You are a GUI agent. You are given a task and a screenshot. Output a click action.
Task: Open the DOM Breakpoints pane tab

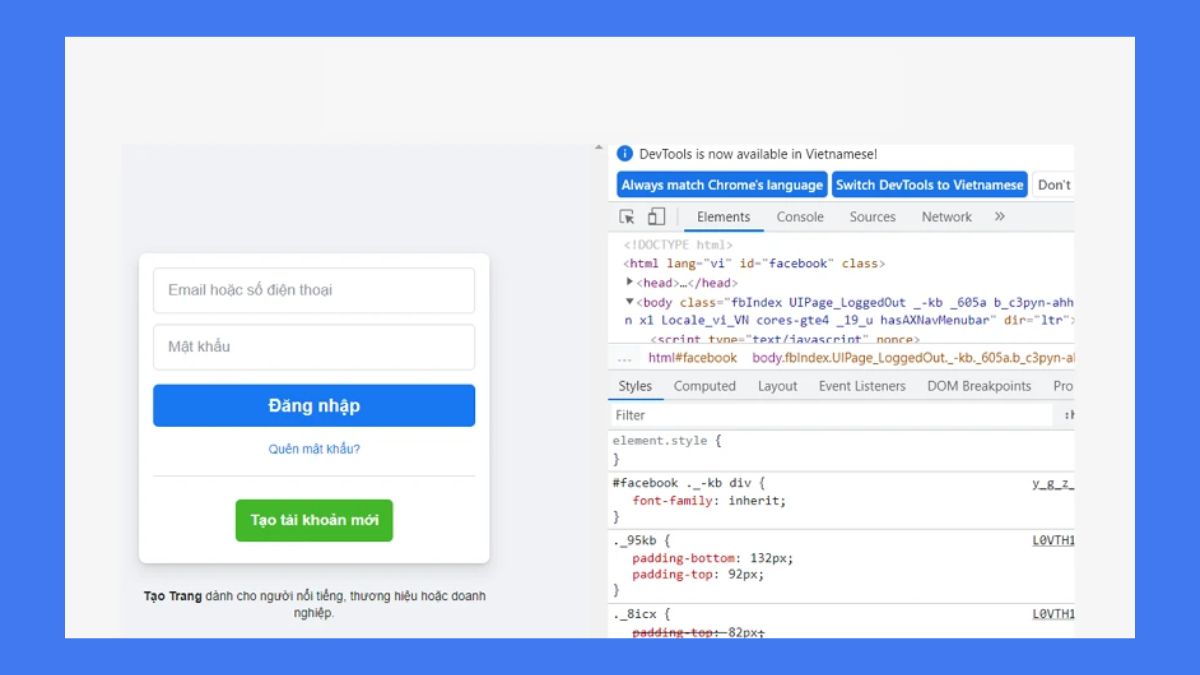tap(978, 386)
